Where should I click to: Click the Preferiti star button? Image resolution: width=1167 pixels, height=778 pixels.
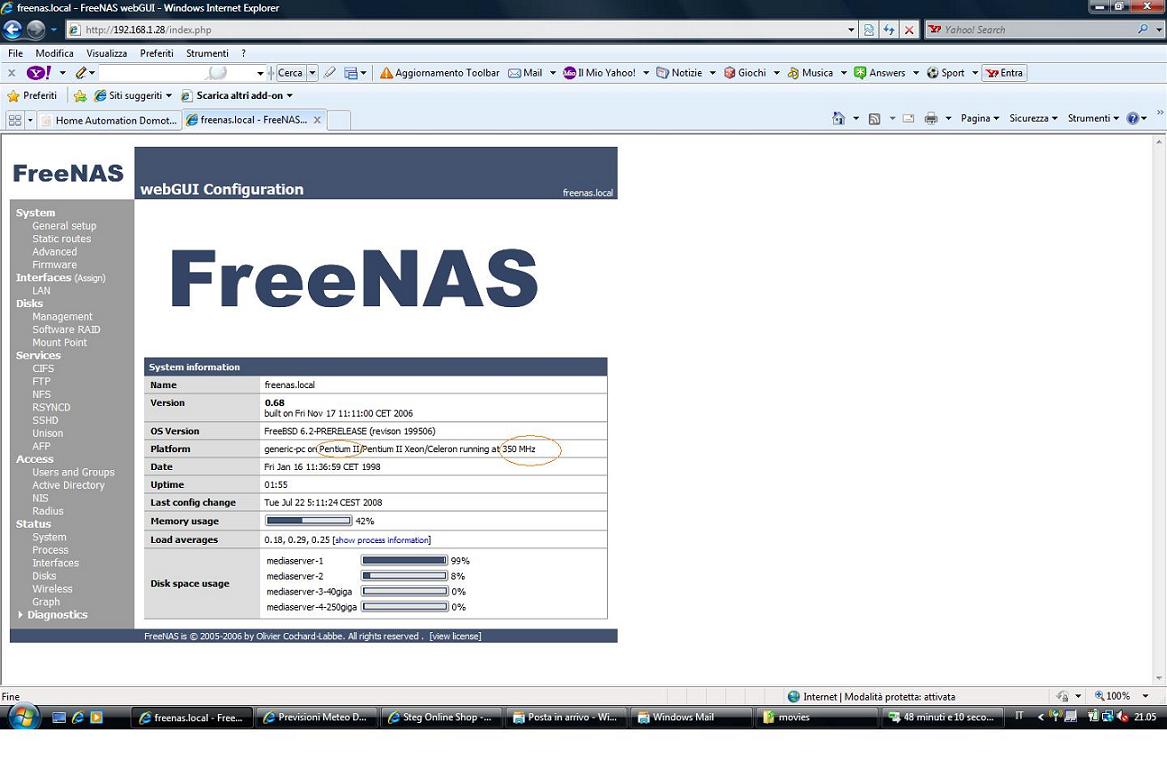(32, 95)
